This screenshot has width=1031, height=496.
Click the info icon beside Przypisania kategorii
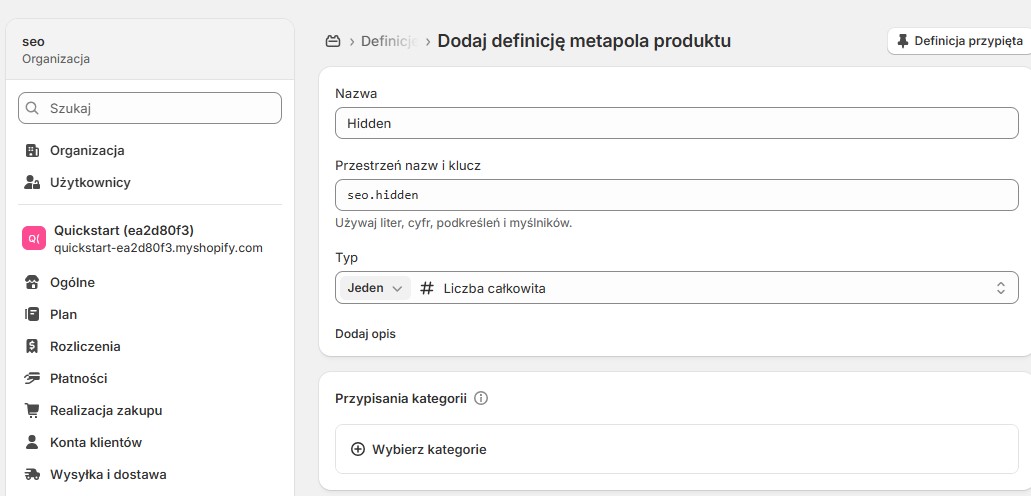pyautogui.click(x=481, y=398)
